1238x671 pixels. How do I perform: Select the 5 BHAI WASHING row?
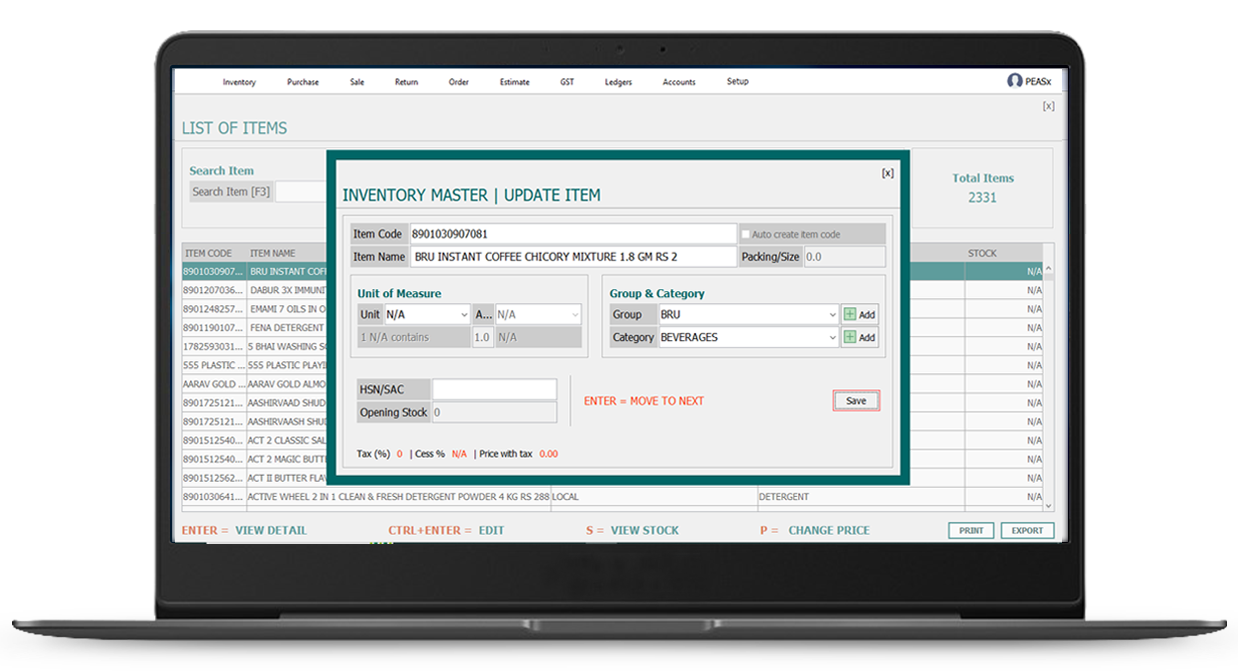pos(612,346)
